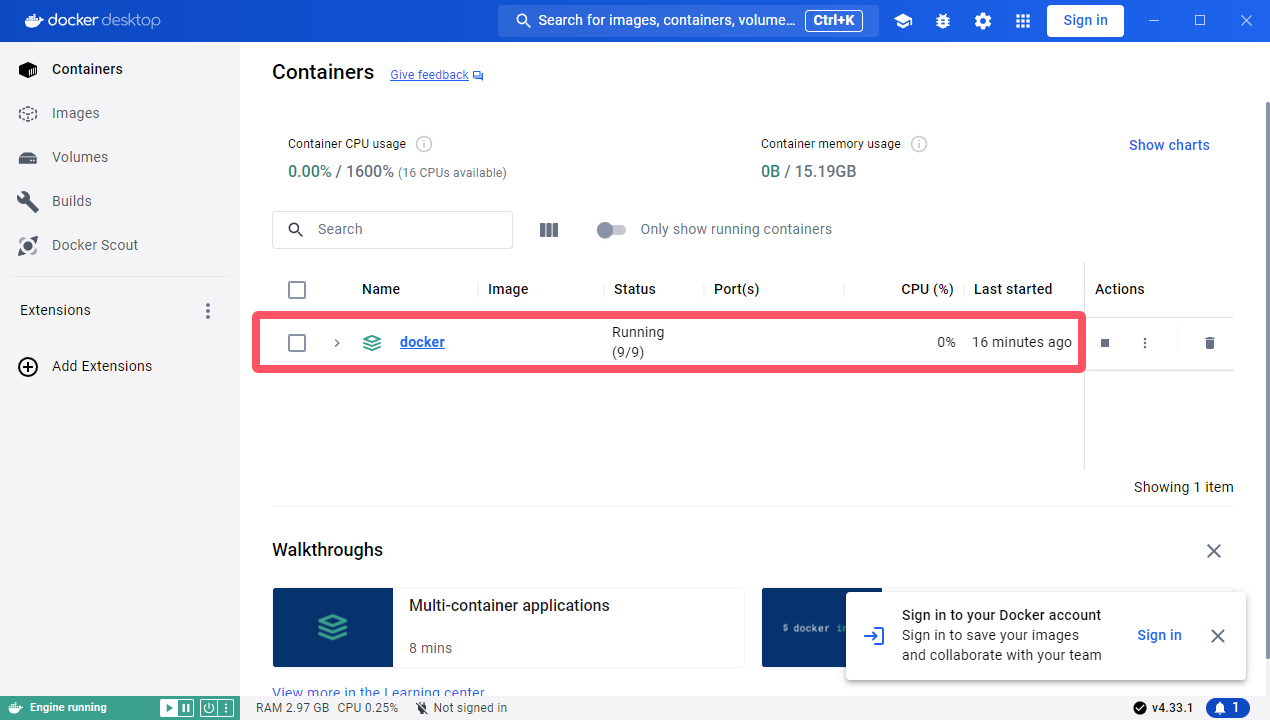Click the CPU usage info icon
This screenshot has height=720, width=1270.
click(424, 144)
